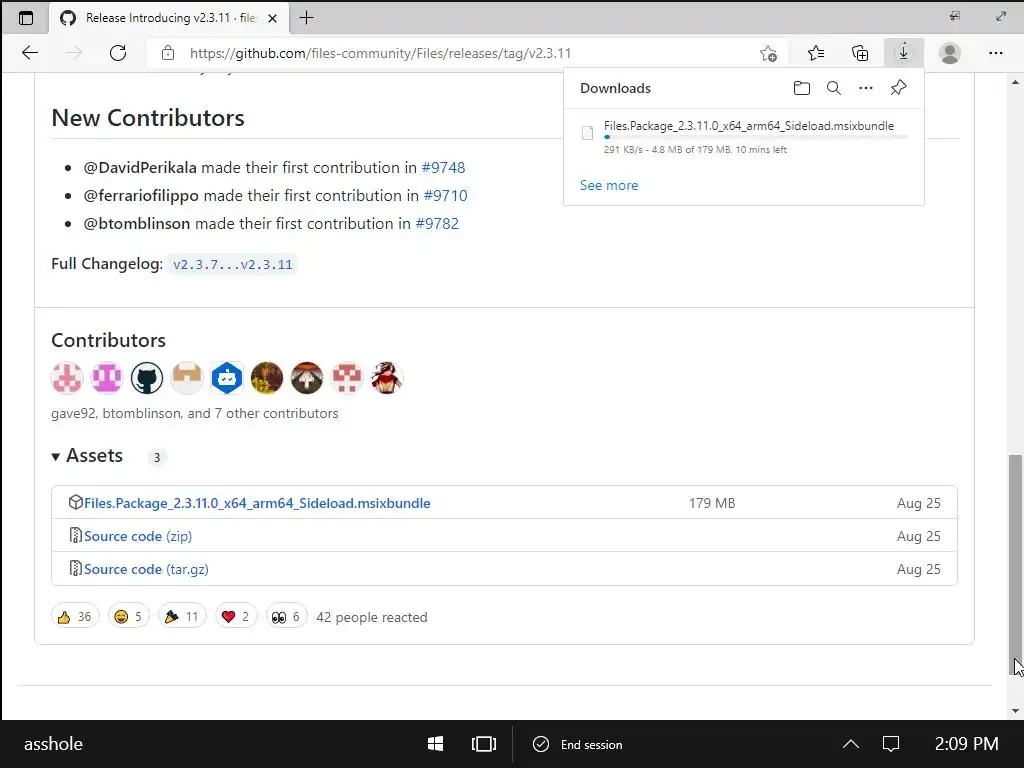Screen dimensions: 1024x768
Task: Click the site padlock icon
Action: [168, 53]
